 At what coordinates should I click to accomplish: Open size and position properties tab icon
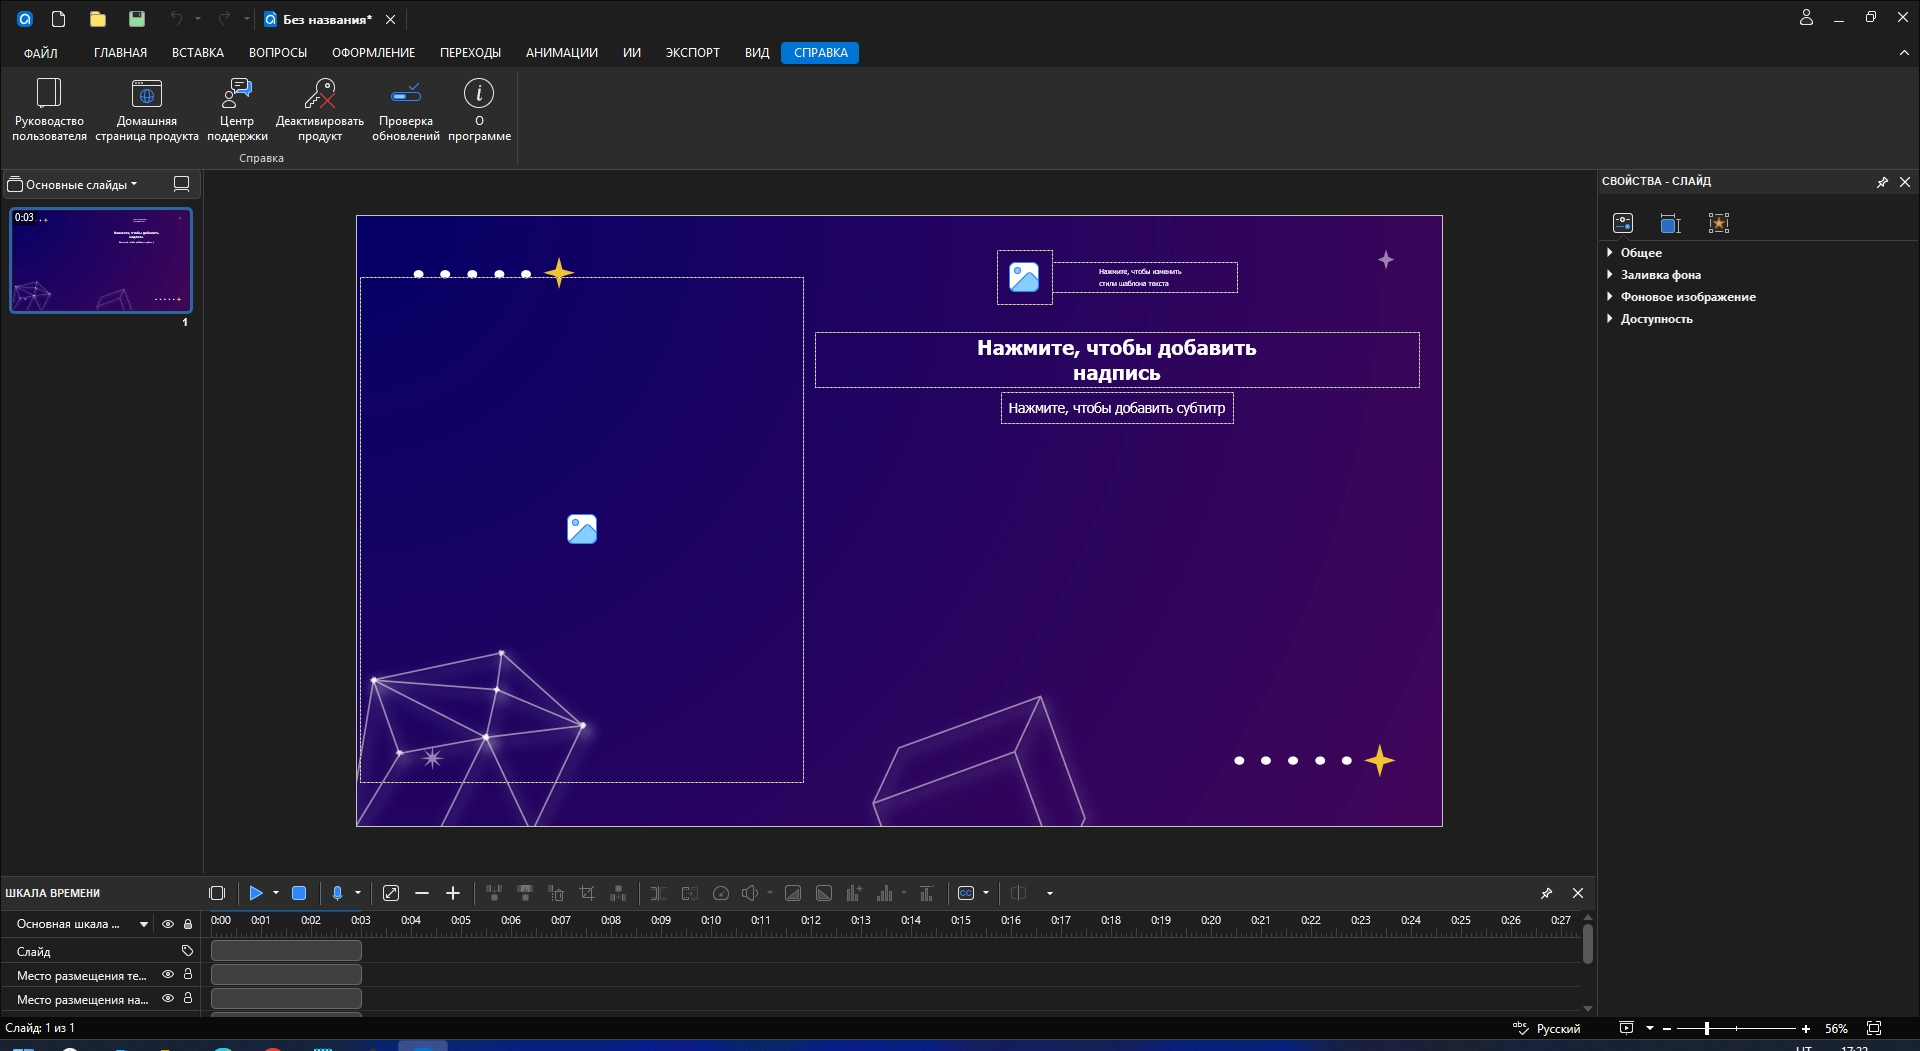(1670, 223)
